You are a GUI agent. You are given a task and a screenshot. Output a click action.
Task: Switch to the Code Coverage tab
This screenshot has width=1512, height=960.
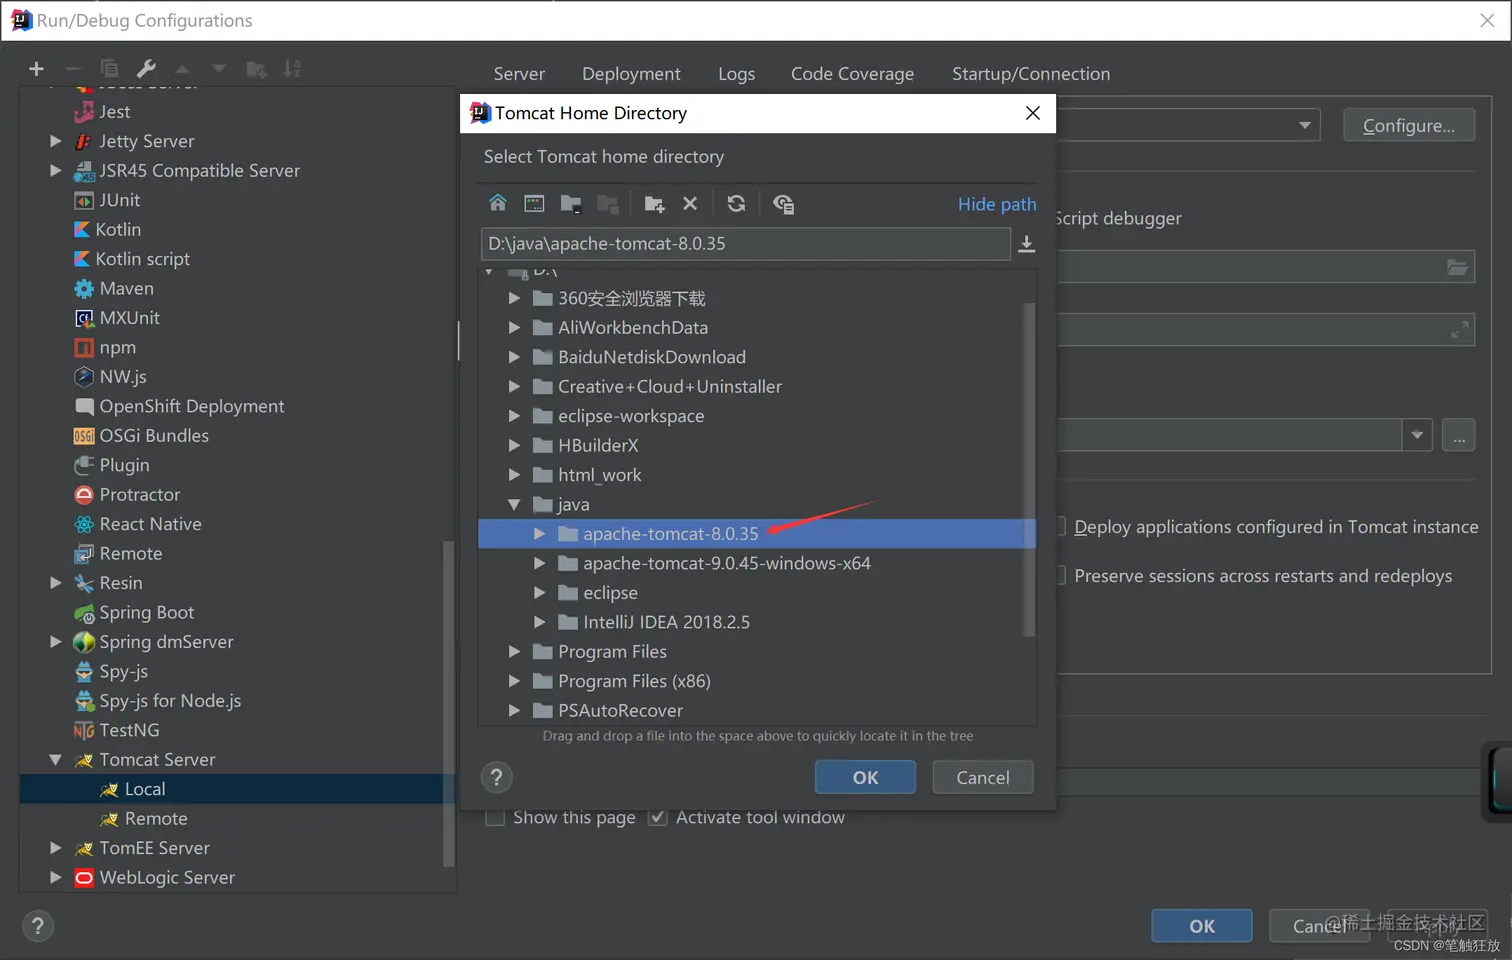[x=852, y=74]
